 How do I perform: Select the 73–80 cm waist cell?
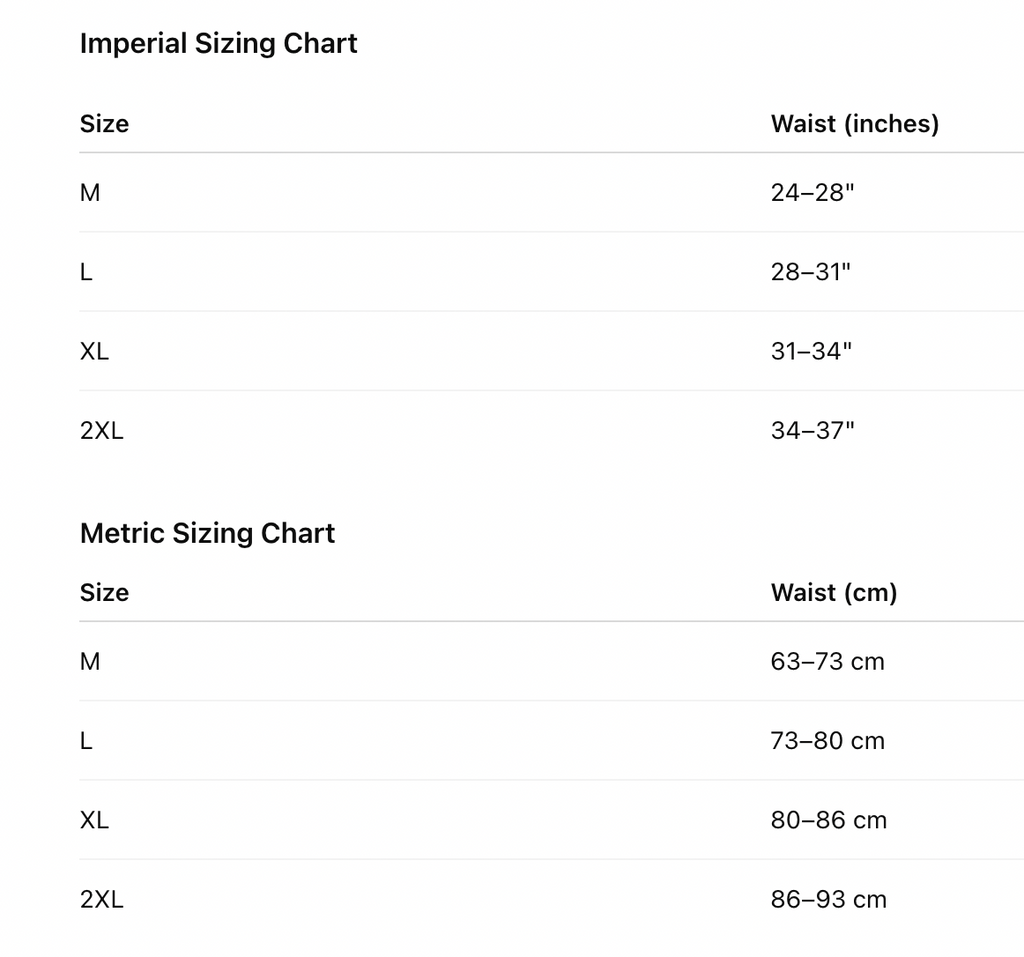pyautogui.click(x=827, y=741)
